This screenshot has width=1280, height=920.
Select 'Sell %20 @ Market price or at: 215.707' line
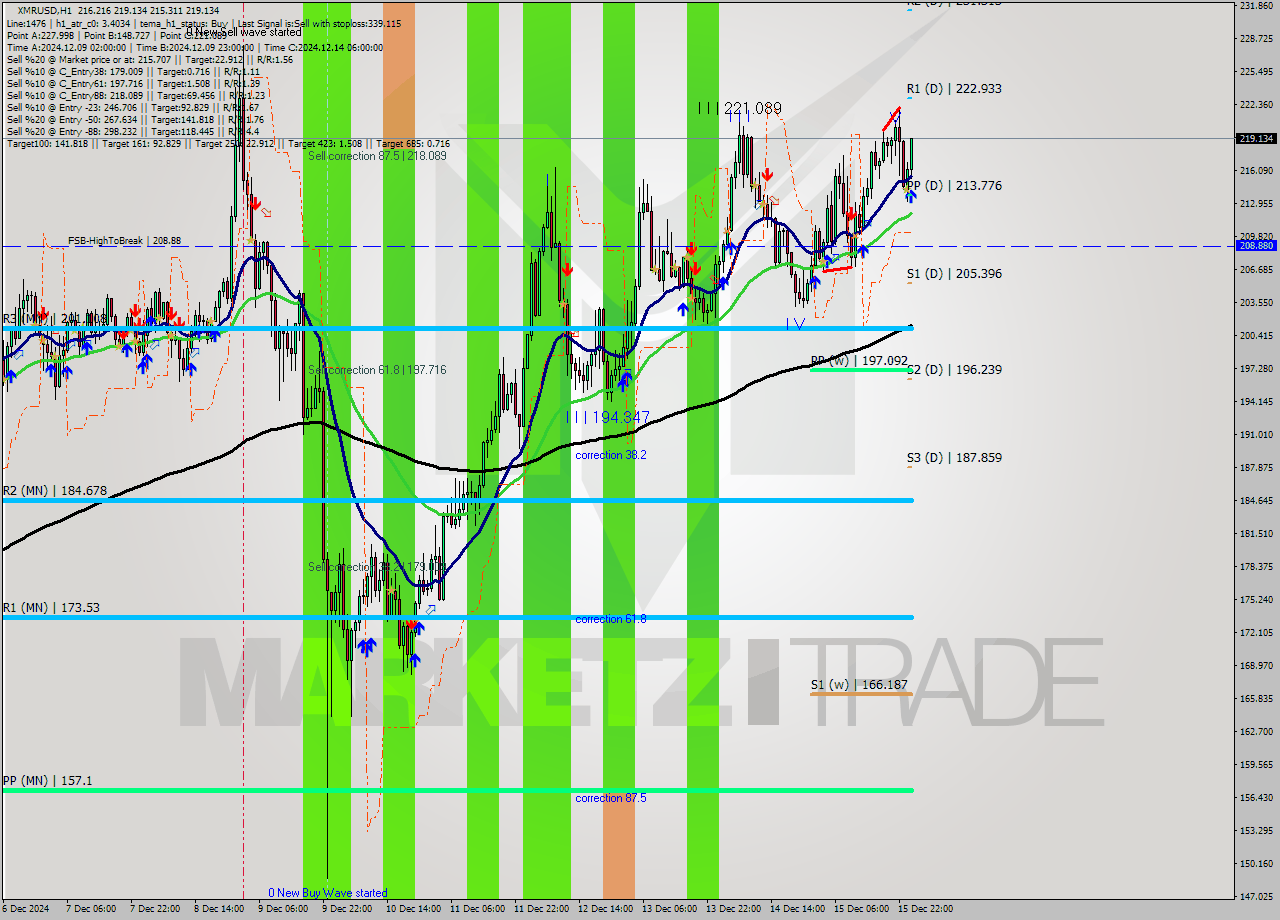click(x=150, y=60)
